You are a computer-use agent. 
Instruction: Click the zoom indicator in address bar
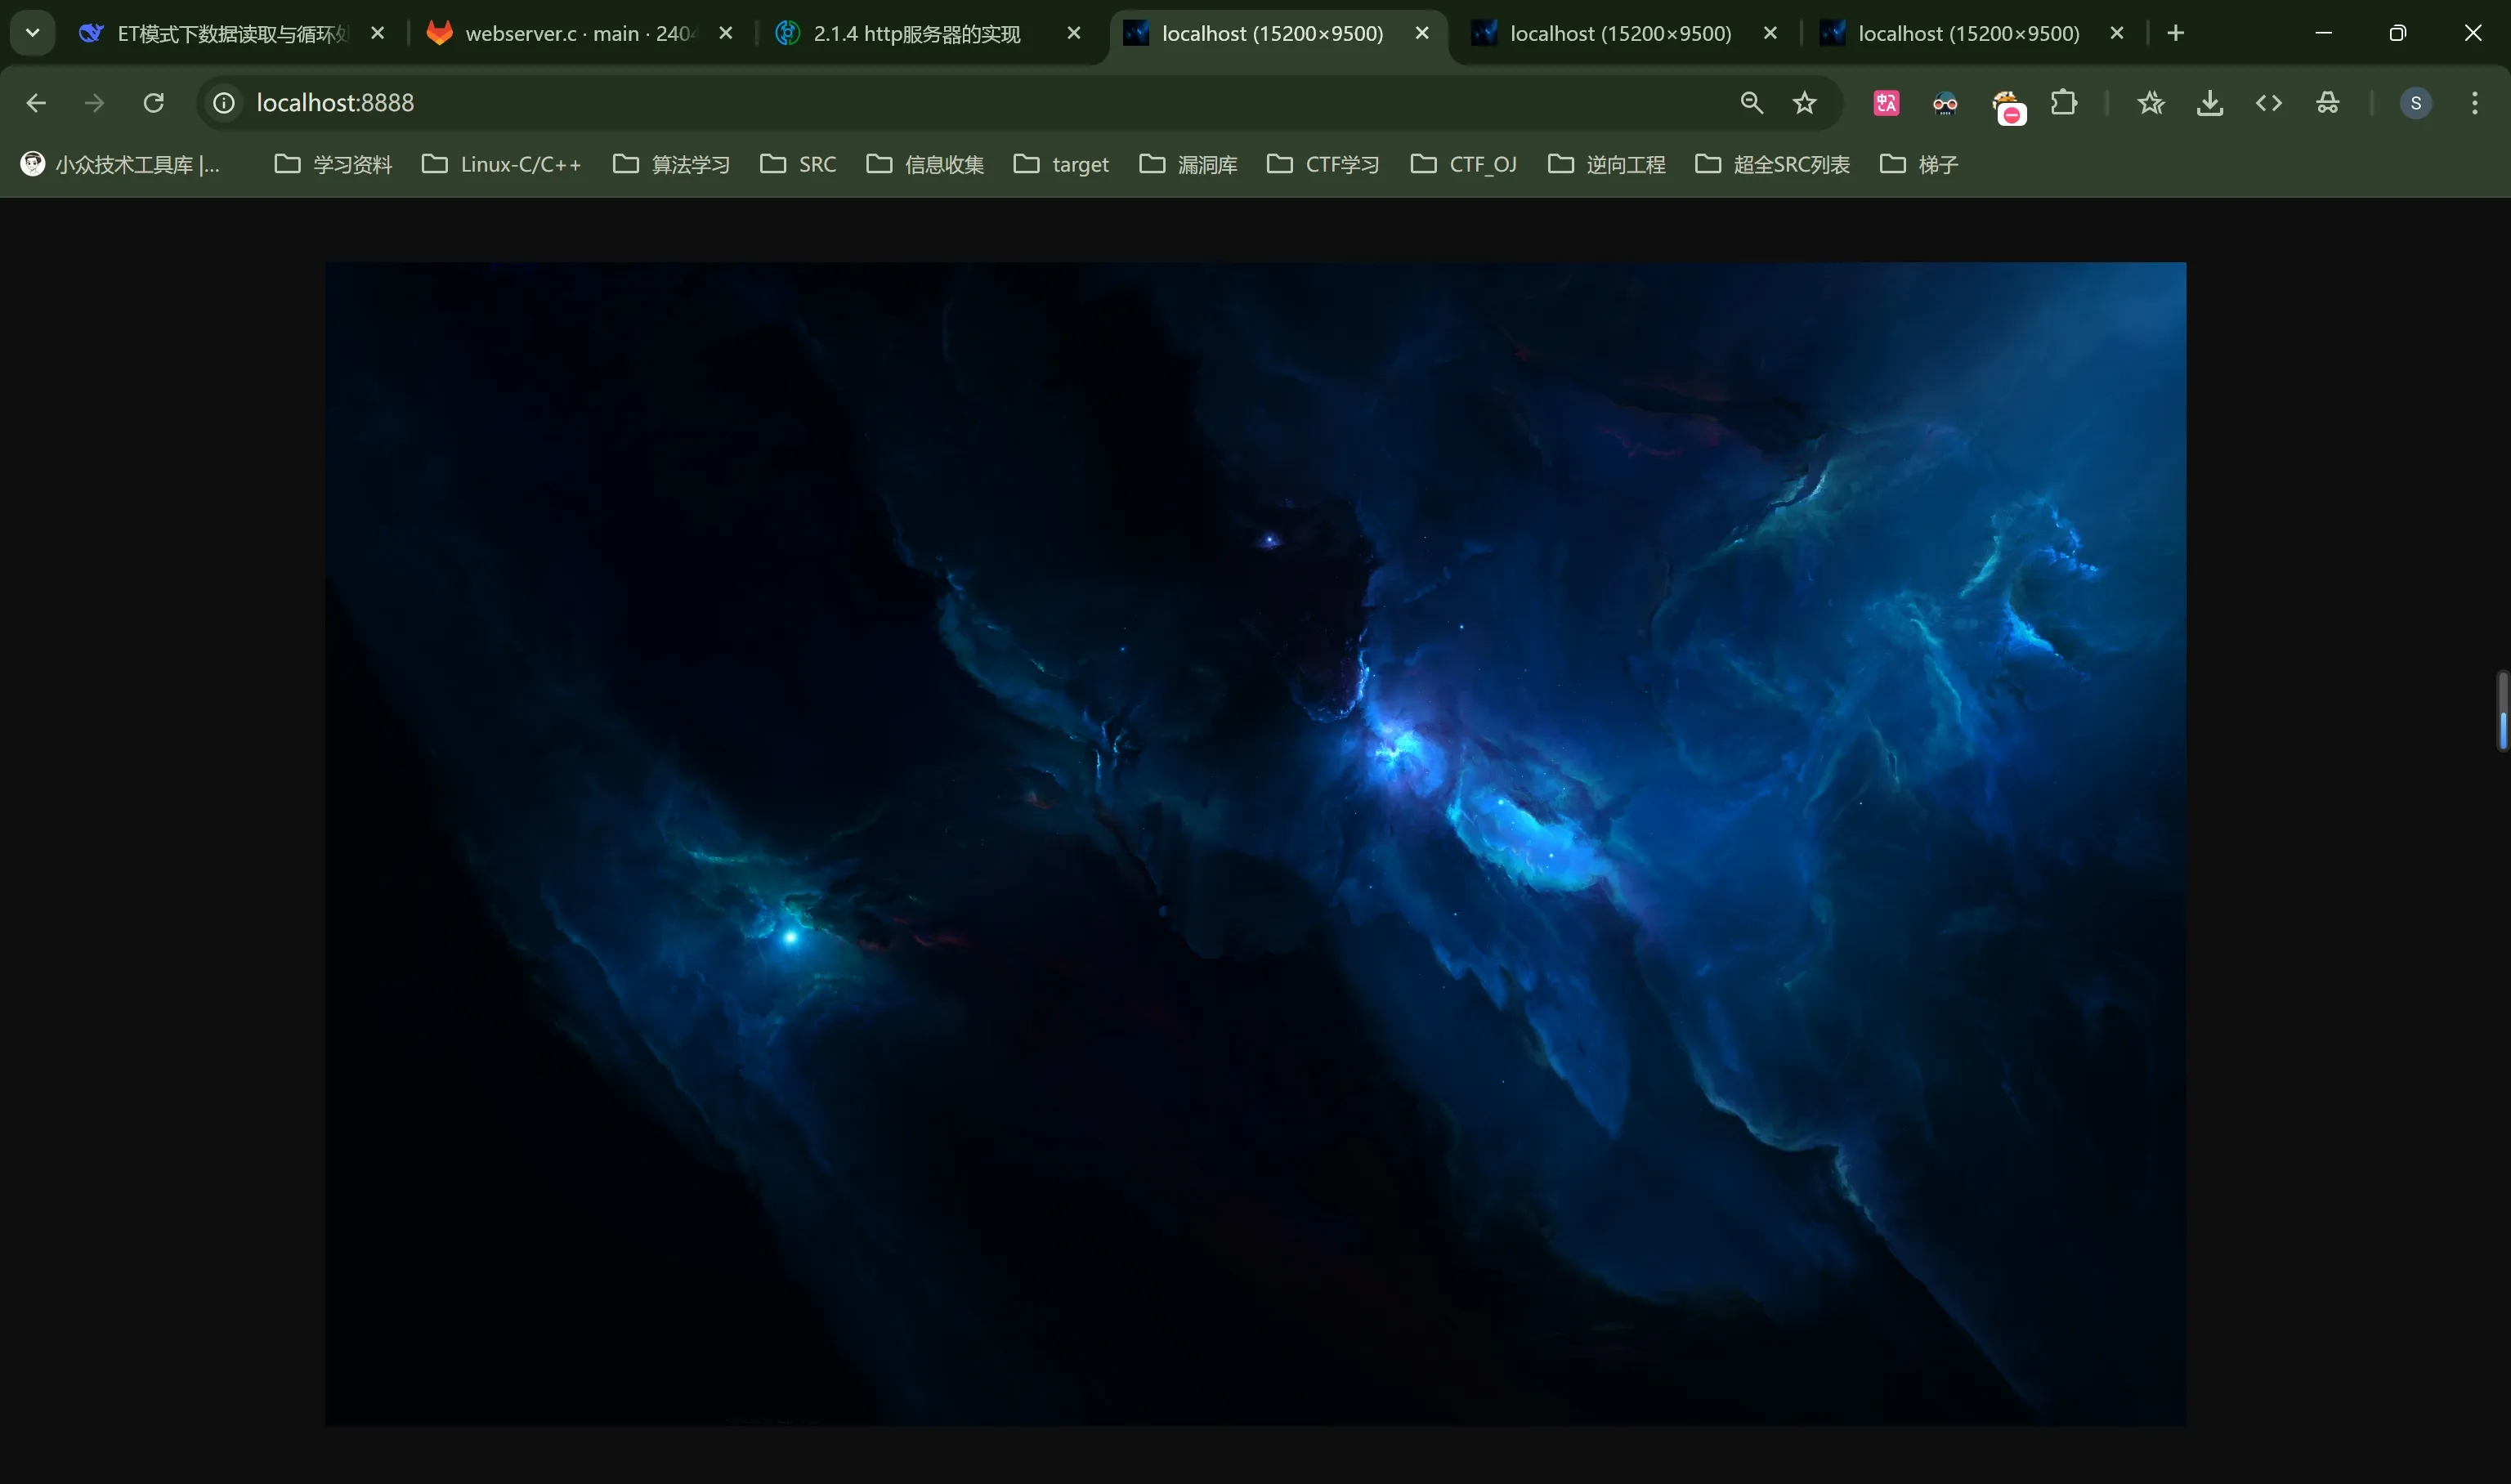(1751, 103)
